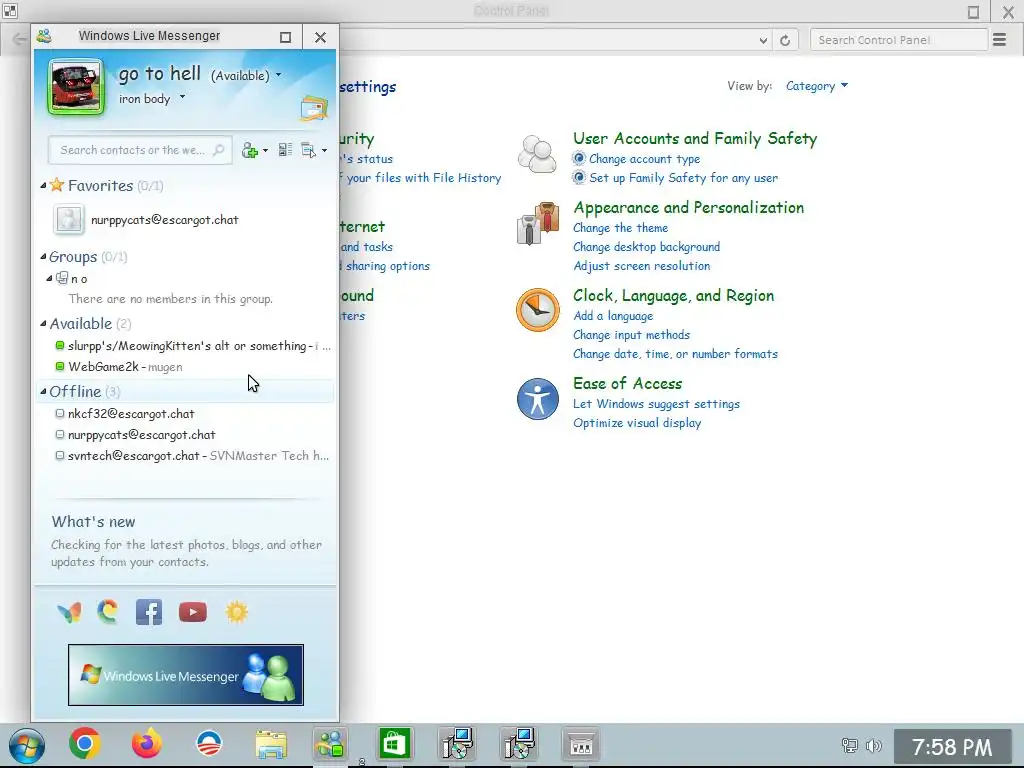Image resolution: width=1024 pixels, height=768 pixels.
Task: Click the go to hell profile picture
Action: coord(76,87)
